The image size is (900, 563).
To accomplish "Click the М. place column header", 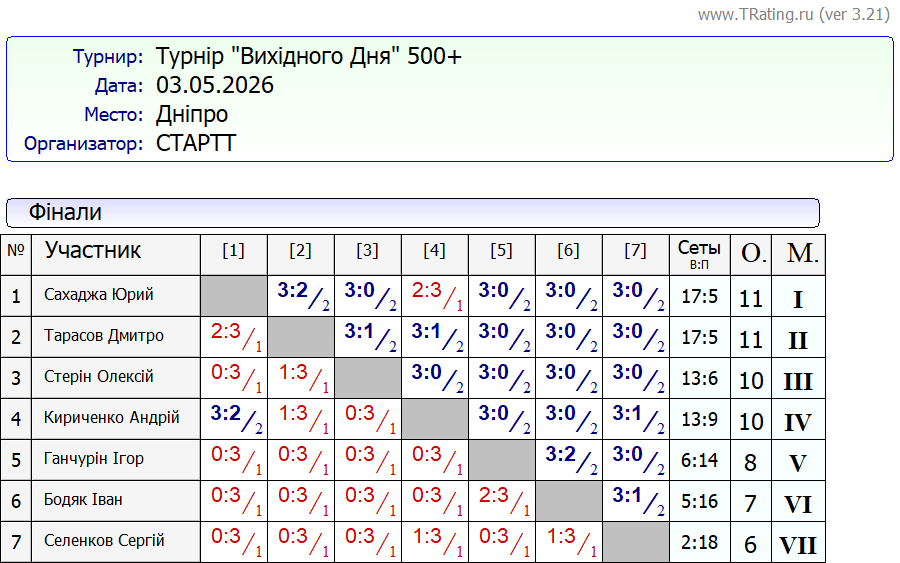I will 798,254.
